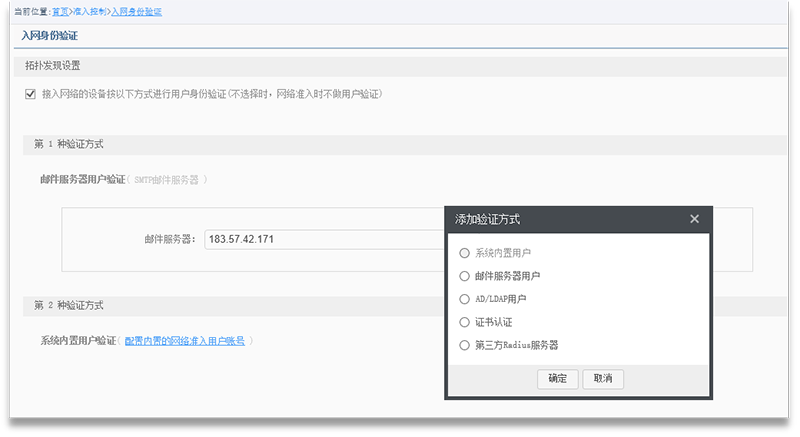The height and width of the screenshot is (437, 800).
Task: Select 第三方Radius服务器 radio option
Action: 464,345
